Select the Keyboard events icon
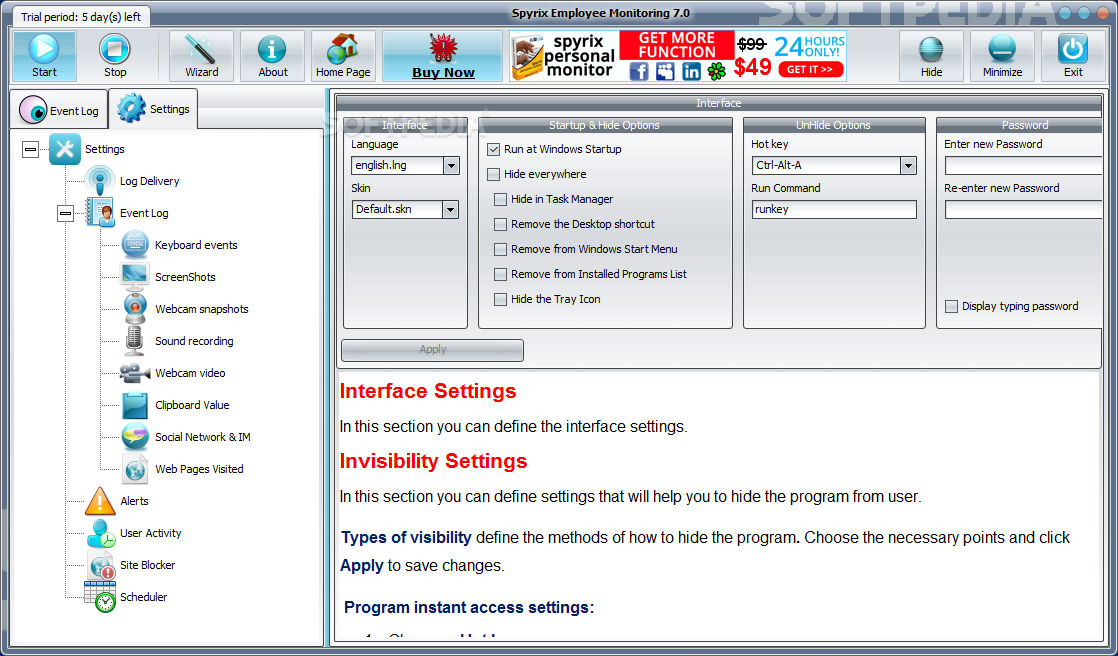The width and height of the screenshot is (1118, 656). [x=135, y=245]
